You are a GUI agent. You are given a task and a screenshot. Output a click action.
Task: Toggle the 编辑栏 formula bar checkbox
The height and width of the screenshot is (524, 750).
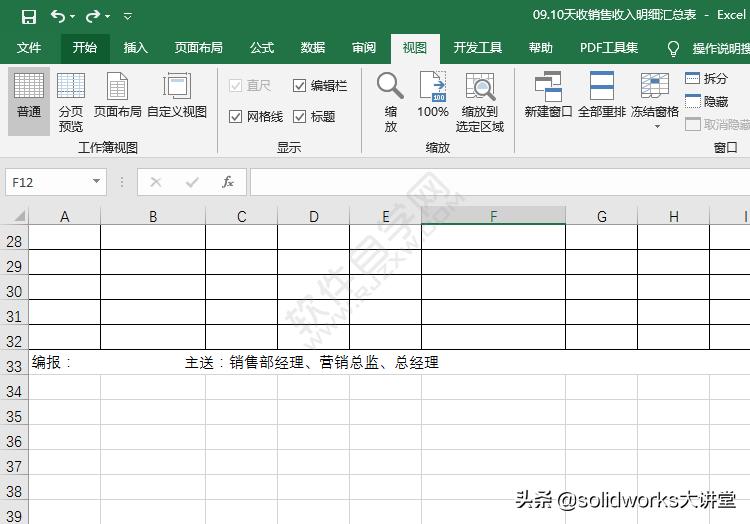[x=299, y=86]
